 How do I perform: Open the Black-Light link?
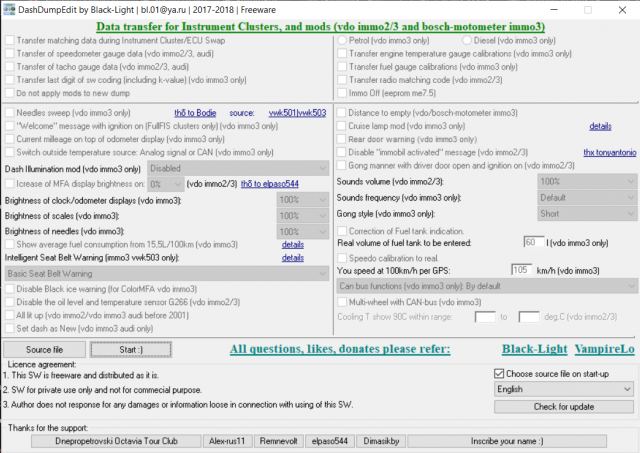(534, 350)
